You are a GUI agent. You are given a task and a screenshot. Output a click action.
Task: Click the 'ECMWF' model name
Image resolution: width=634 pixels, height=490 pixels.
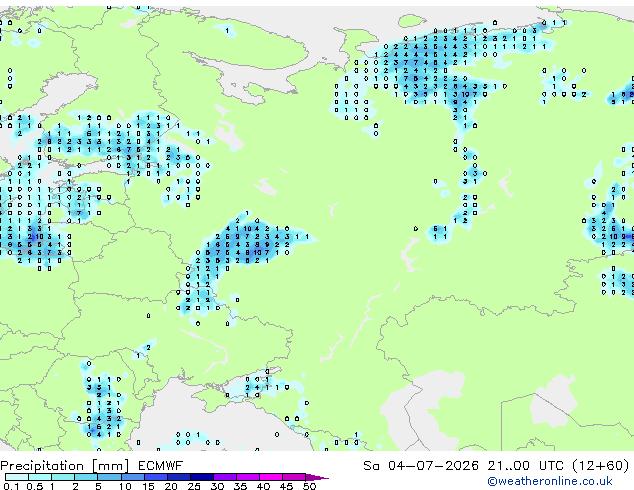pyautogui.click(x=161, y=466)
